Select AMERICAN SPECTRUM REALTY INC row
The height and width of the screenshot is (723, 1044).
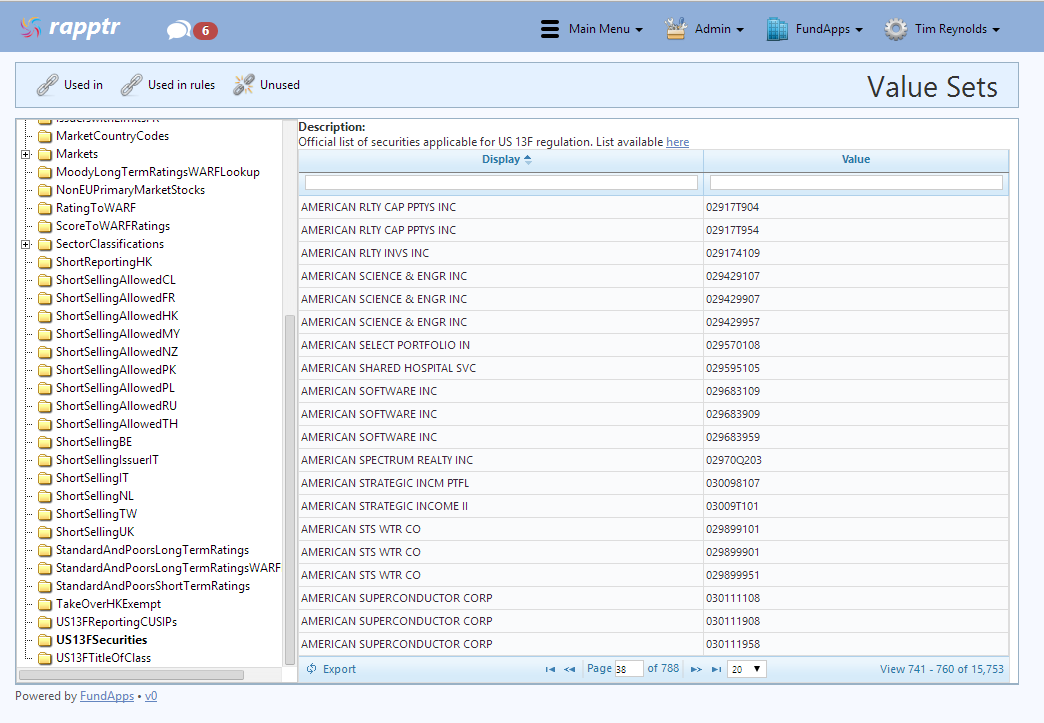pyautogui.click(x=653, y=460)
